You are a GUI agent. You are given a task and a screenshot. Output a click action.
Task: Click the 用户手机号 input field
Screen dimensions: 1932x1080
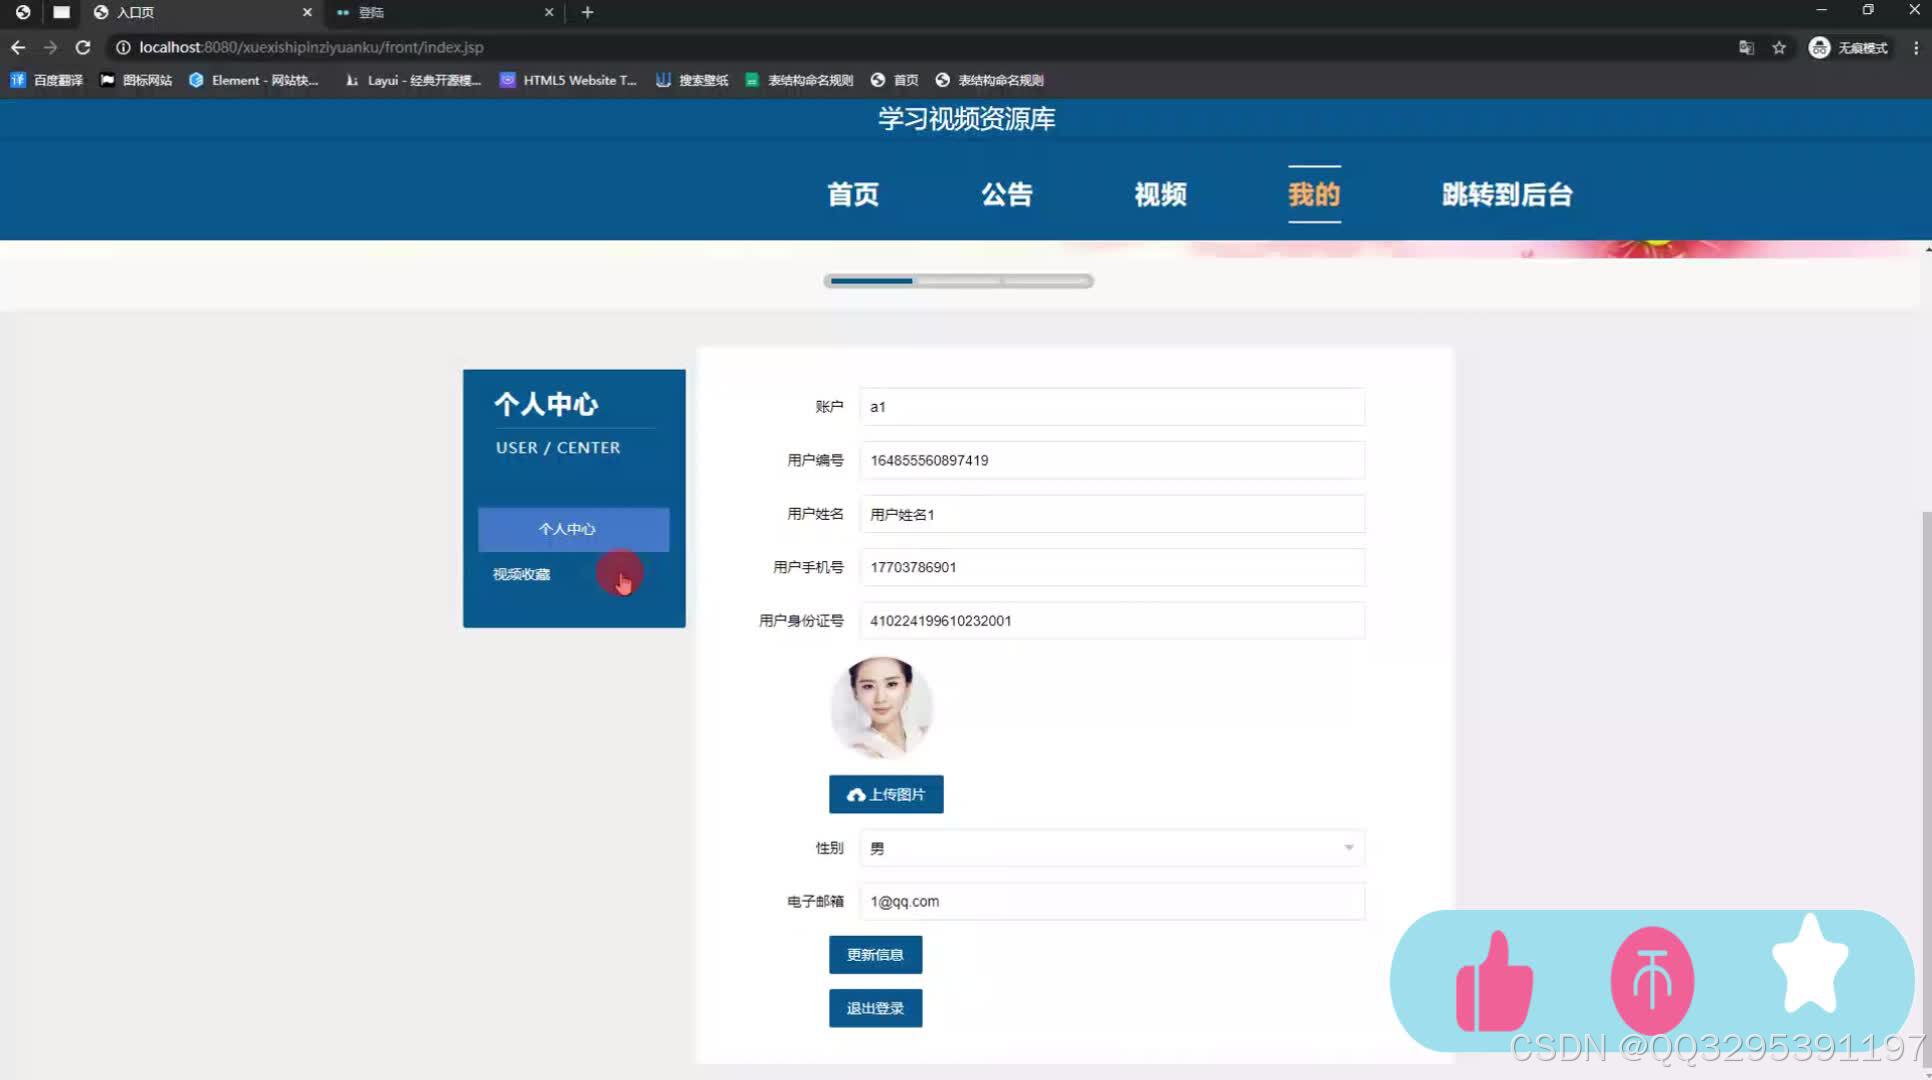tap(1112, 567)
